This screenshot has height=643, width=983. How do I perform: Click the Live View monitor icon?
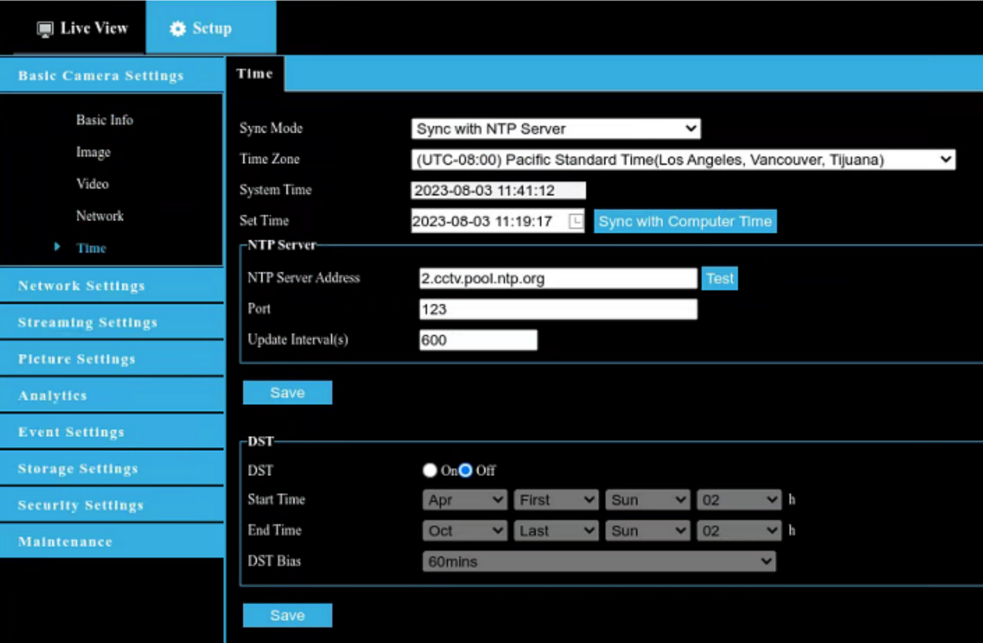click(x=43, y=28)
